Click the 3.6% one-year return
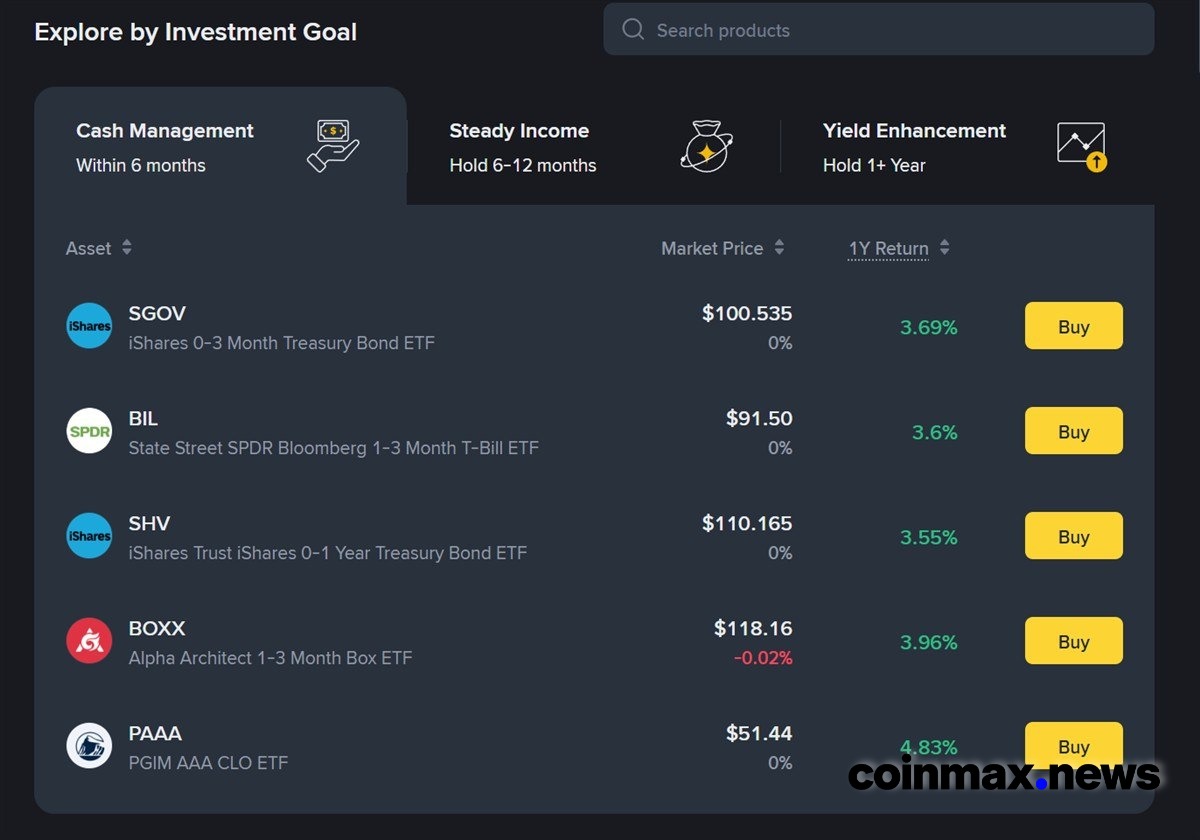The image size is (1200, 840). click(935, 432)
